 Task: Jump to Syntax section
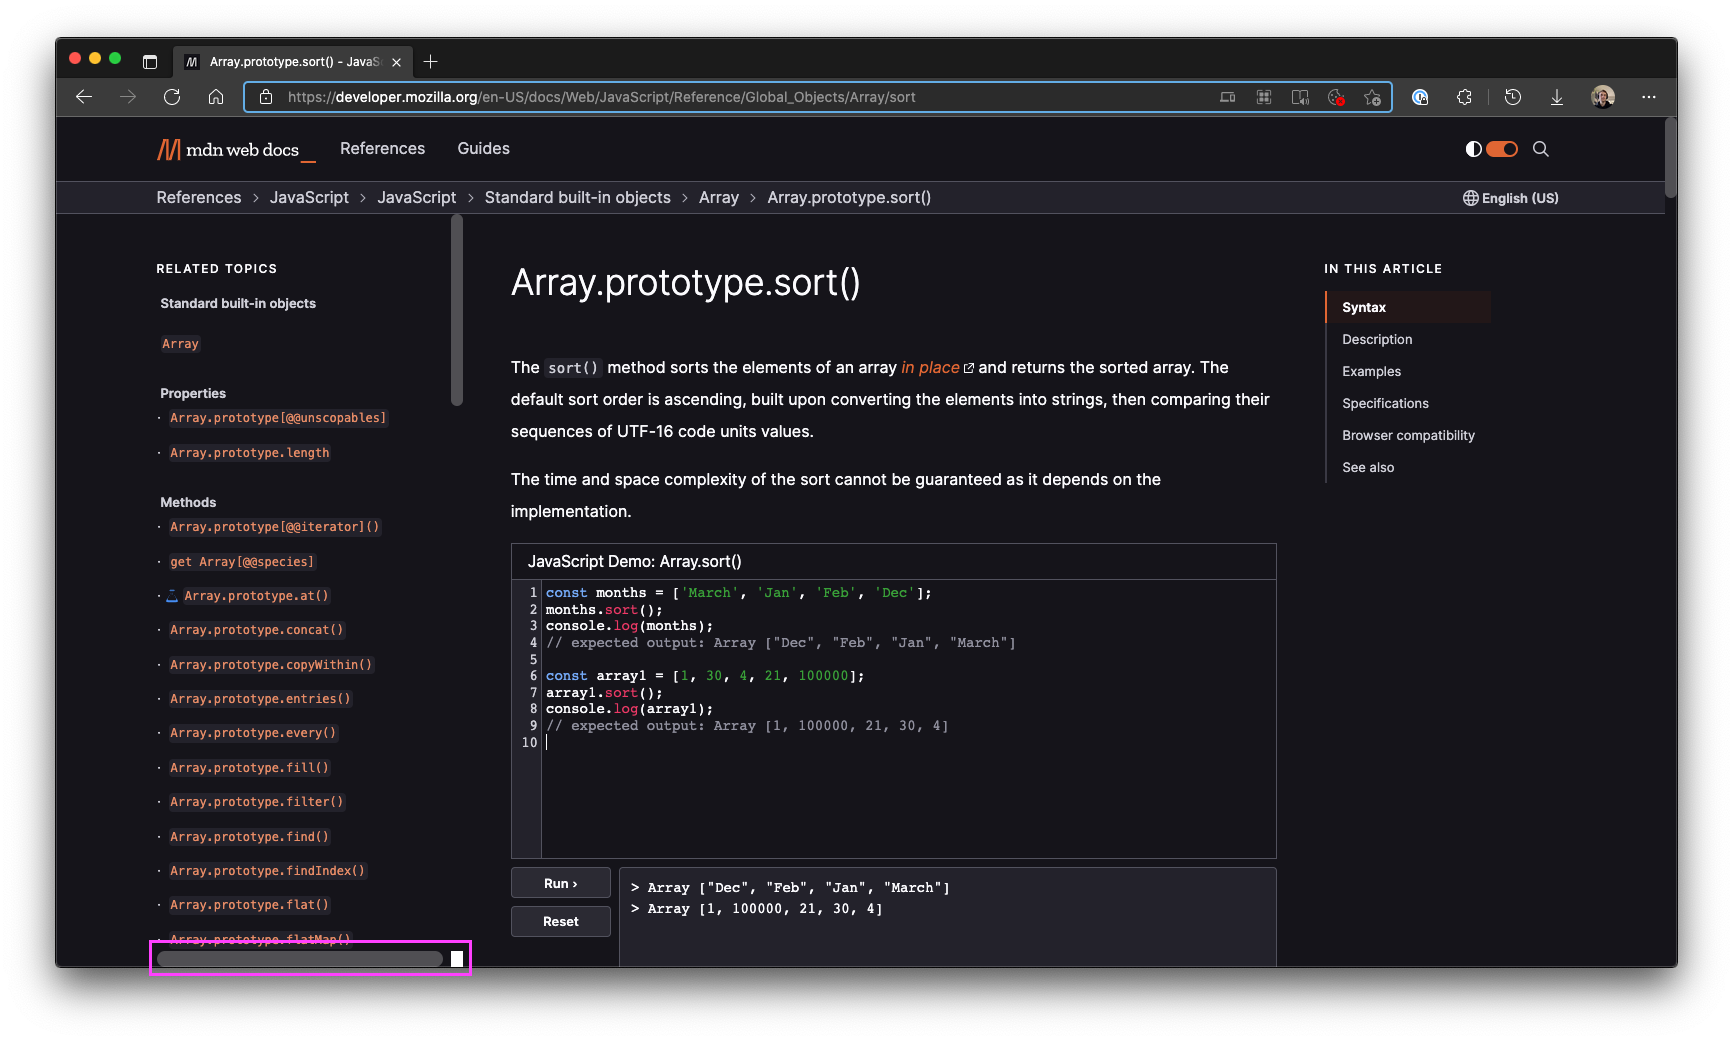tap(1408, 307)
